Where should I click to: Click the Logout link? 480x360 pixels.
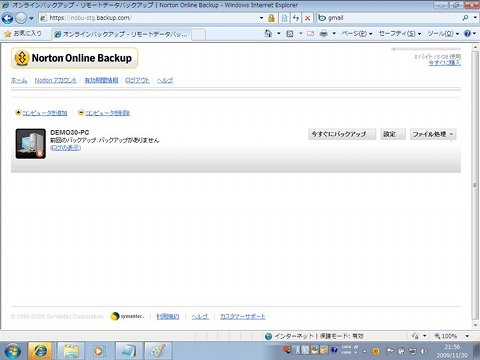coord(137,80)
